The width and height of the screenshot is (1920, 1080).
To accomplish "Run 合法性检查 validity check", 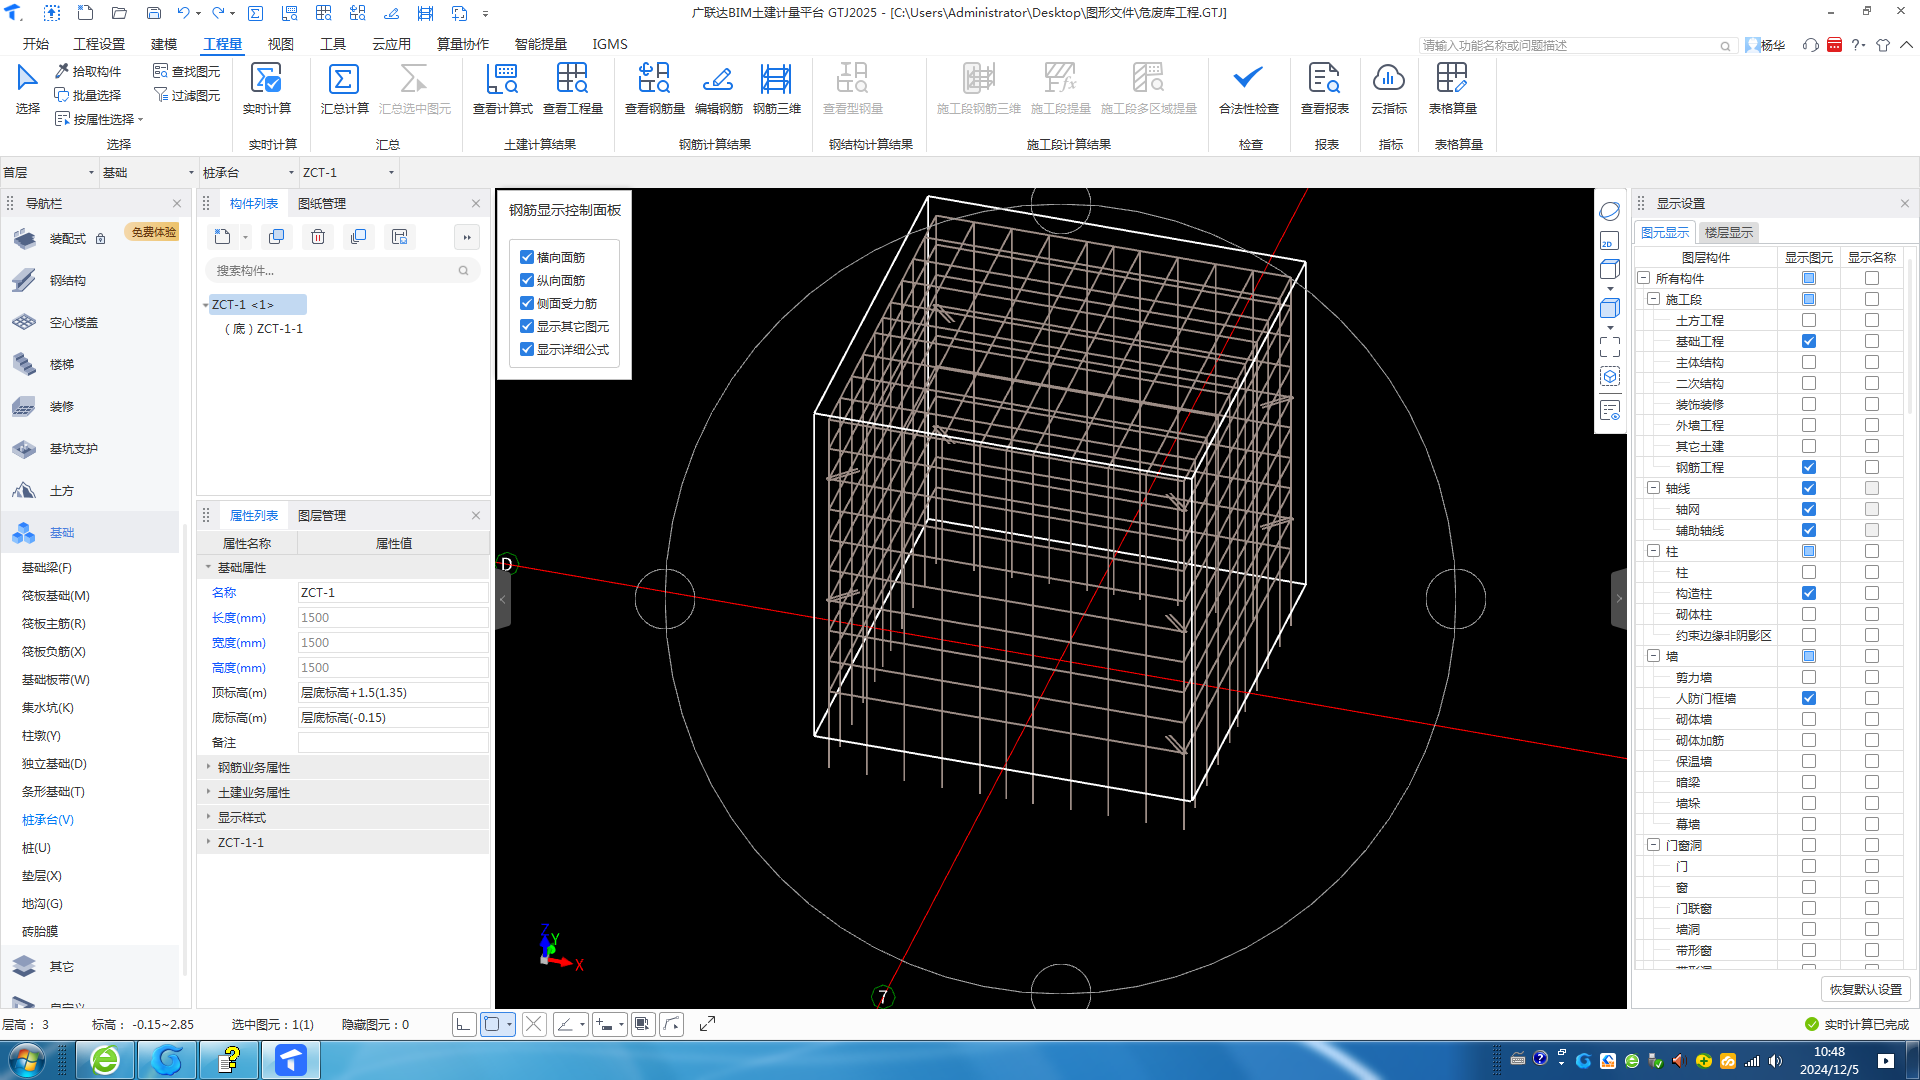I will pos(1248,80).
